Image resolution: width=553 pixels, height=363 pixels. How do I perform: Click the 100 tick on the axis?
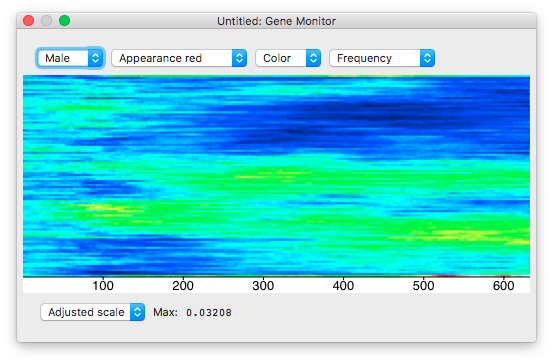(x=103, y=285)
